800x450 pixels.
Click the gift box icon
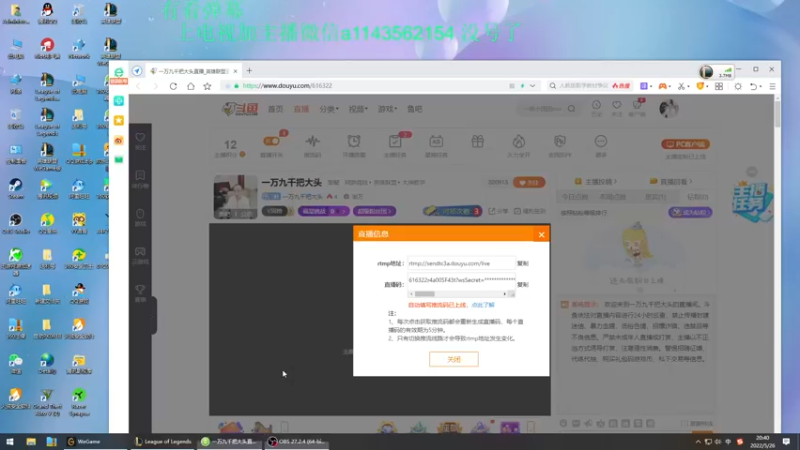pyautogui.click(x=478, y=141)
